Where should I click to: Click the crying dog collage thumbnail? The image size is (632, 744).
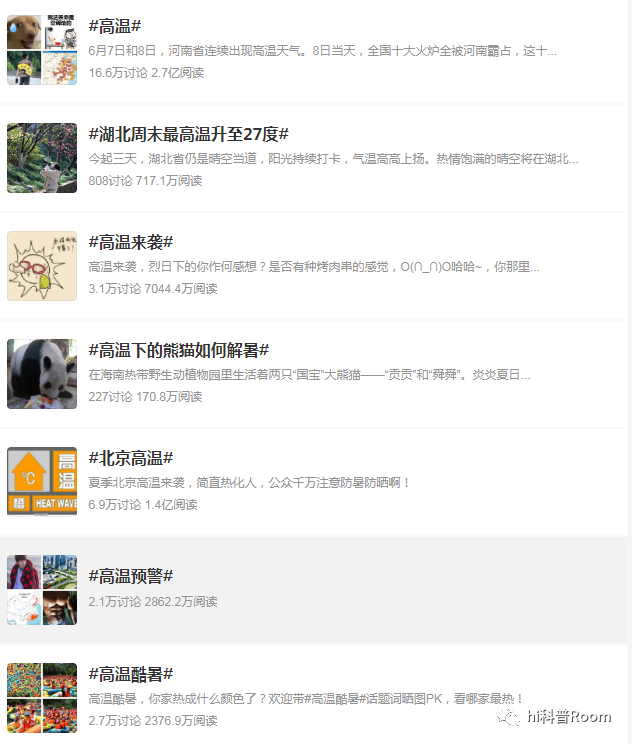click(x=42, y=50)
